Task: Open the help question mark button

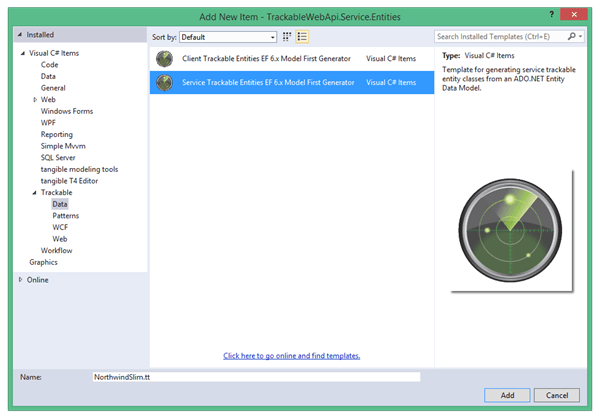Action: pos(551,14)
